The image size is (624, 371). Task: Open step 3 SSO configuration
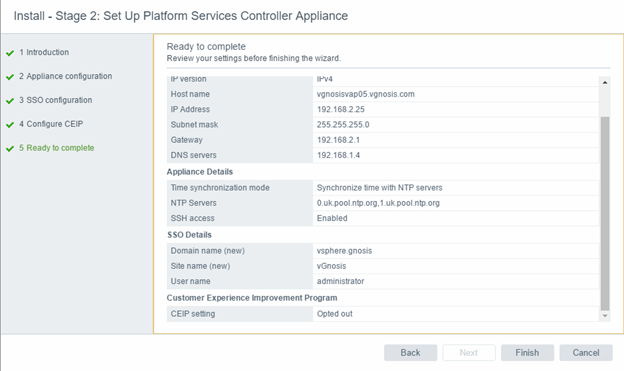pos(55,100)
